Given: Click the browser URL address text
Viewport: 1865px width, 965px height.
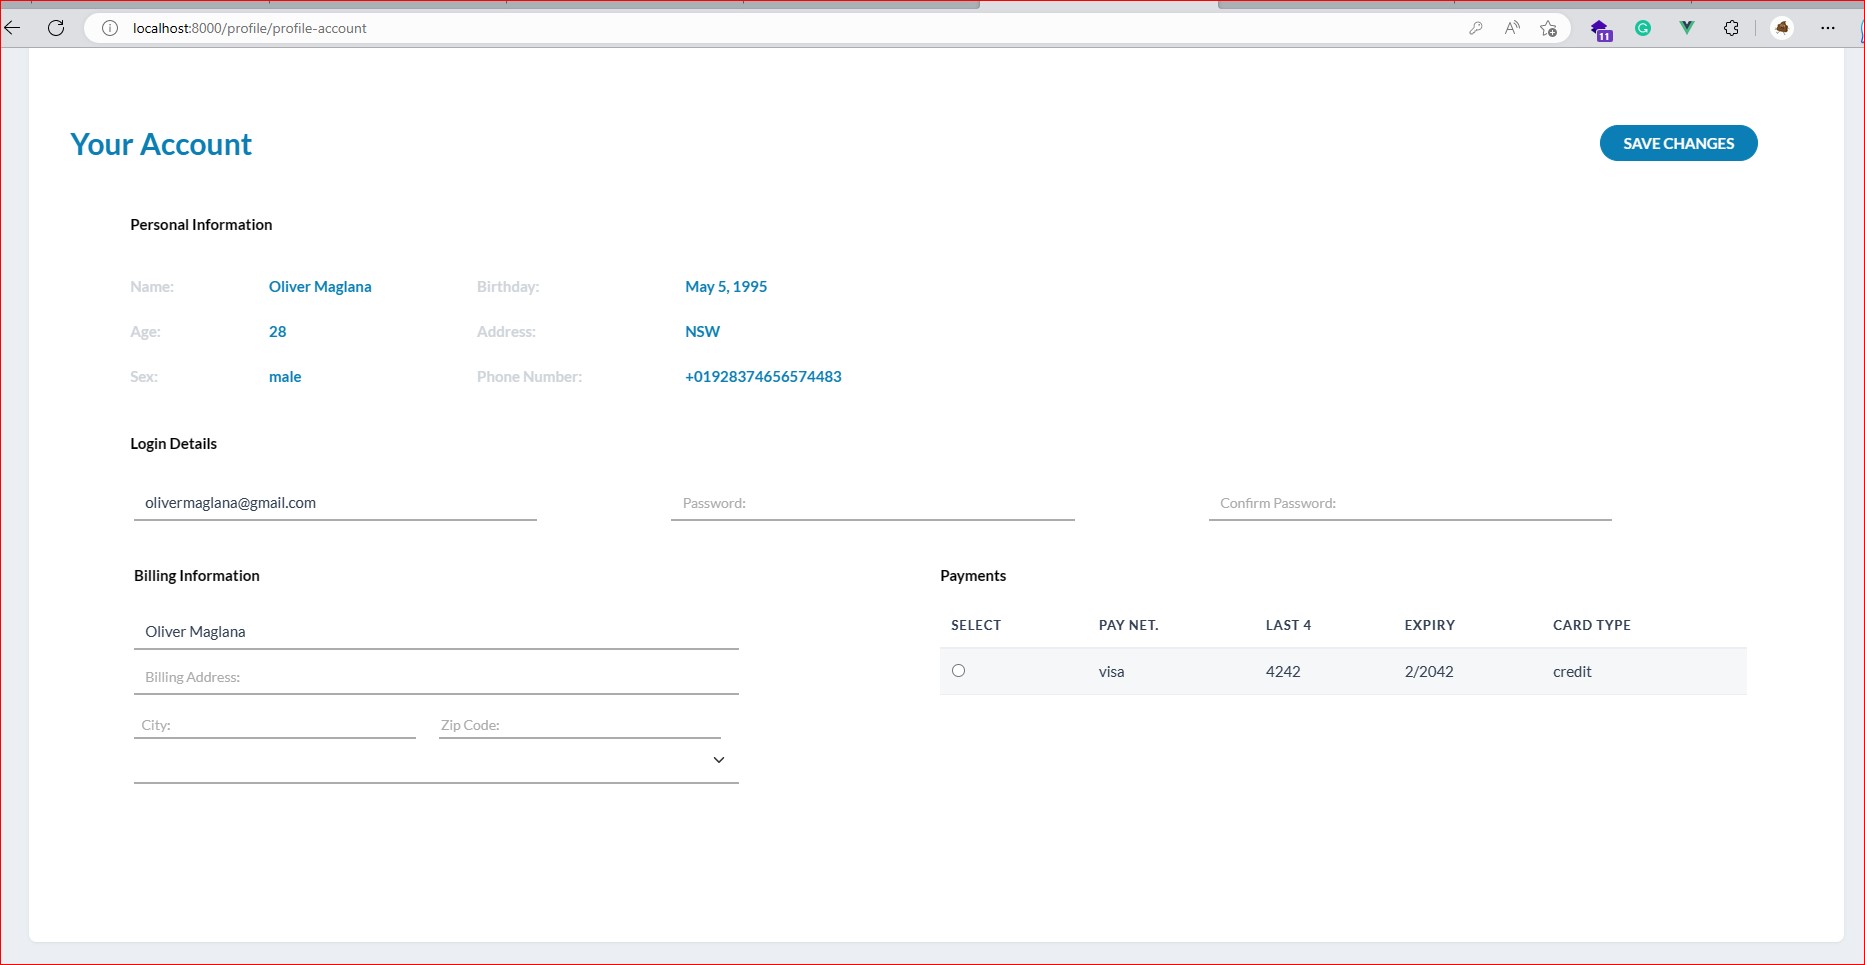Looking at the screenshot, I should [250, 28].
